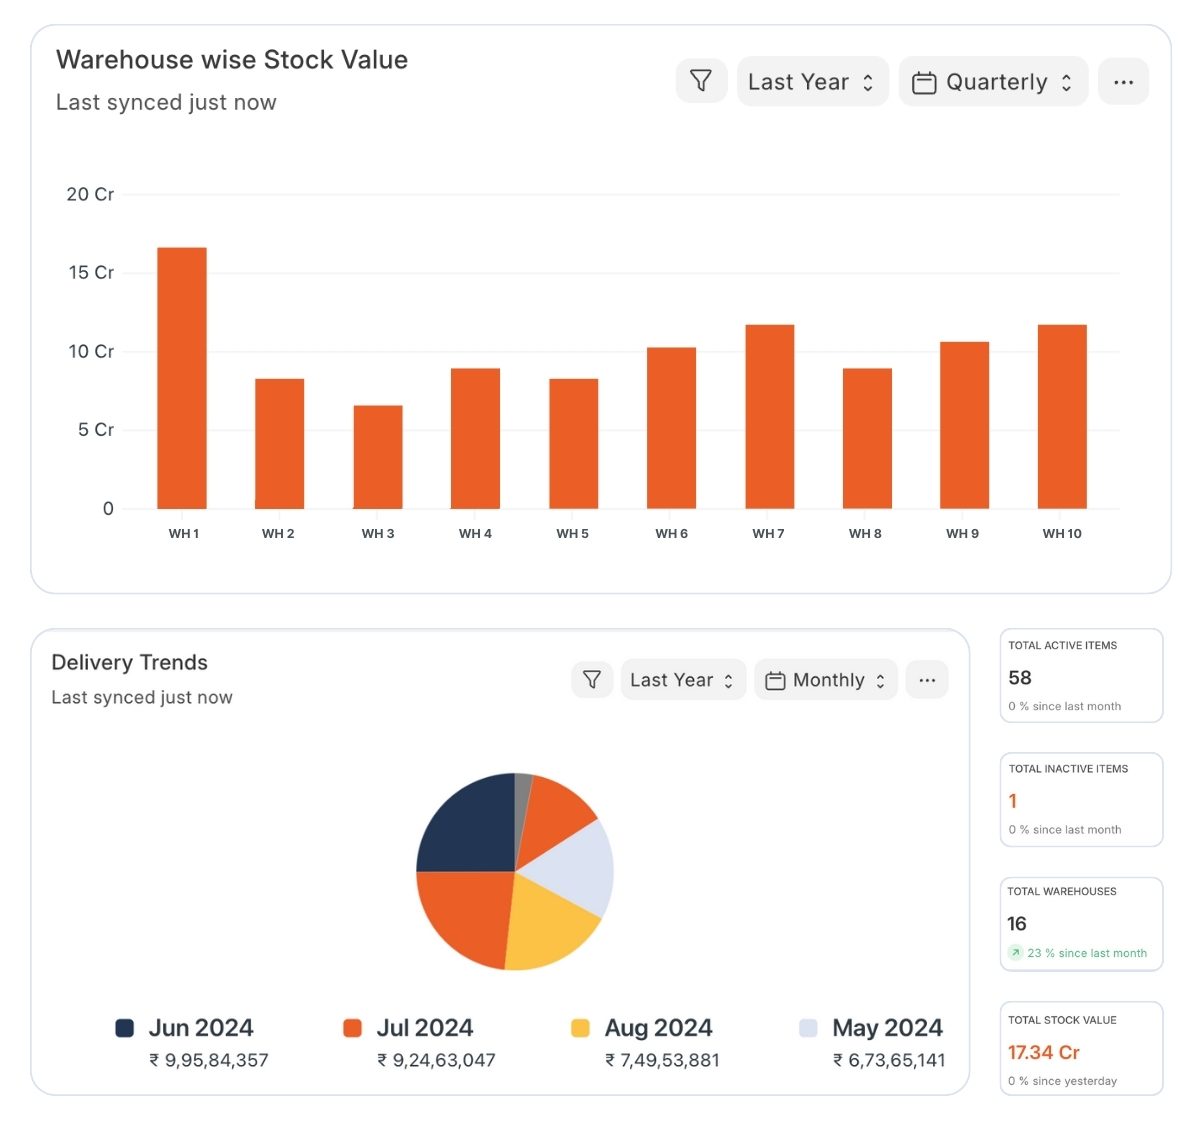The image size is (1200, 1122).
Task: Click the up-down chevrons beside Last Year
Action: point(868,82)
